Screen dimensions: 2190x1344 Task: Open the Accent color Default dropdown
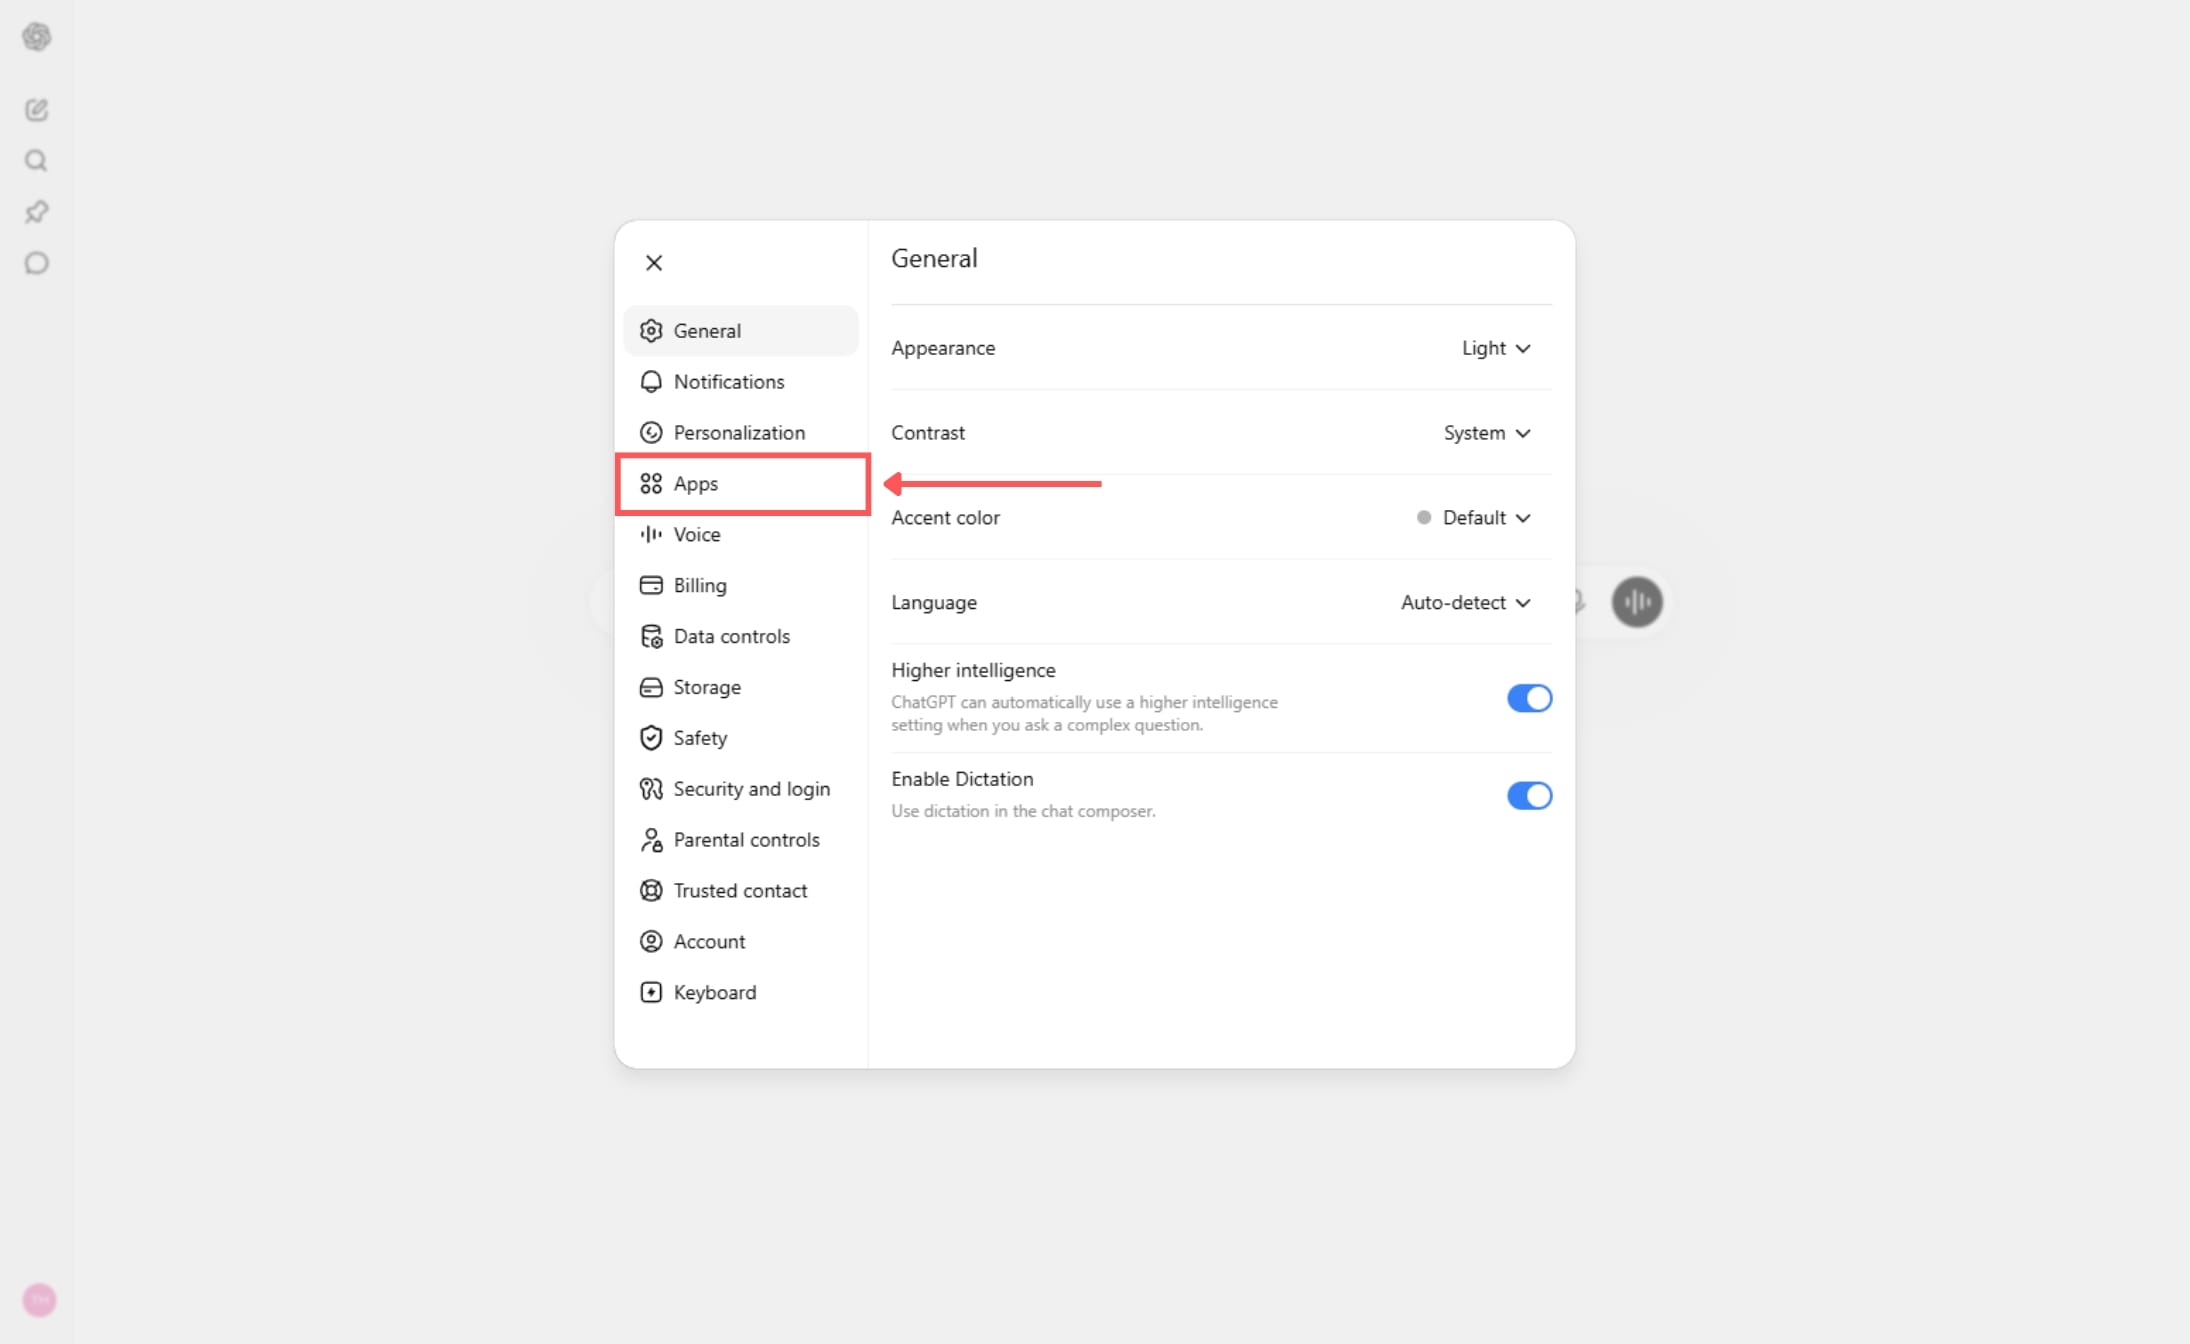[x=1474, y=518]
